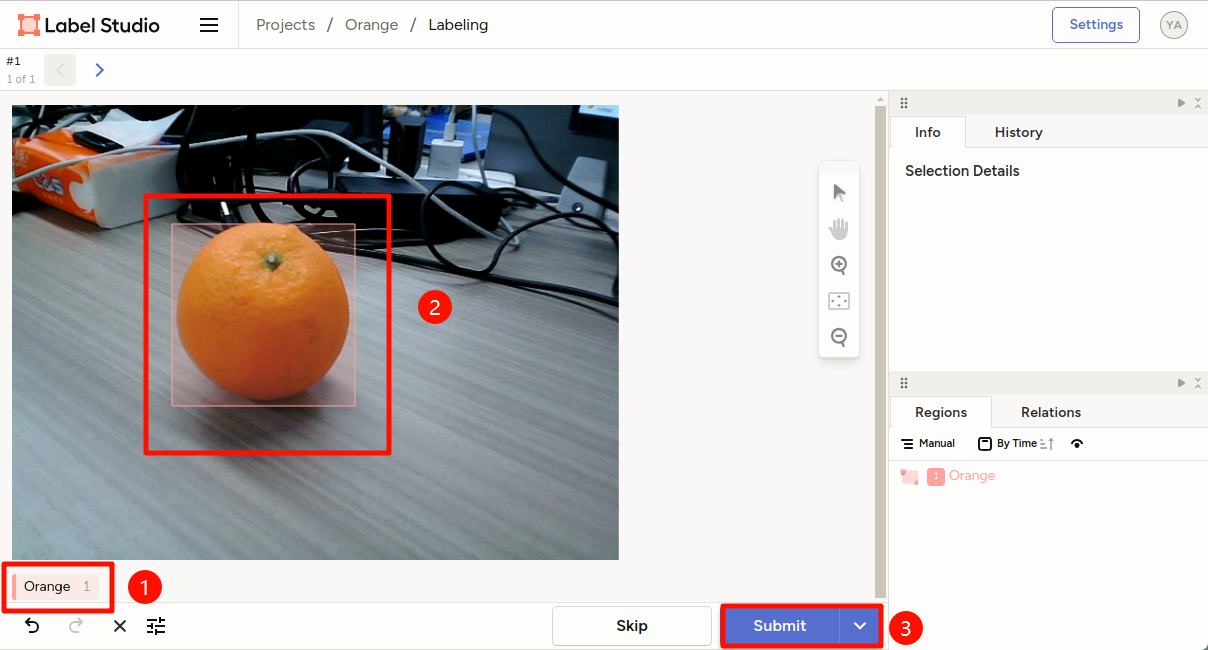Click the Selection Details heading
1208x650 pixels.
point(962,171)
